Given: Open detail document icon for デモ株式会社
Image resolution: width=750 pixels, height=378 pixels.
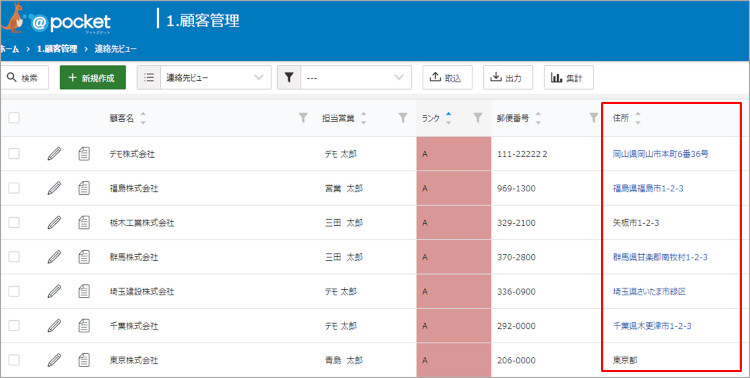Looking at the screenshot, I should 84,154.
